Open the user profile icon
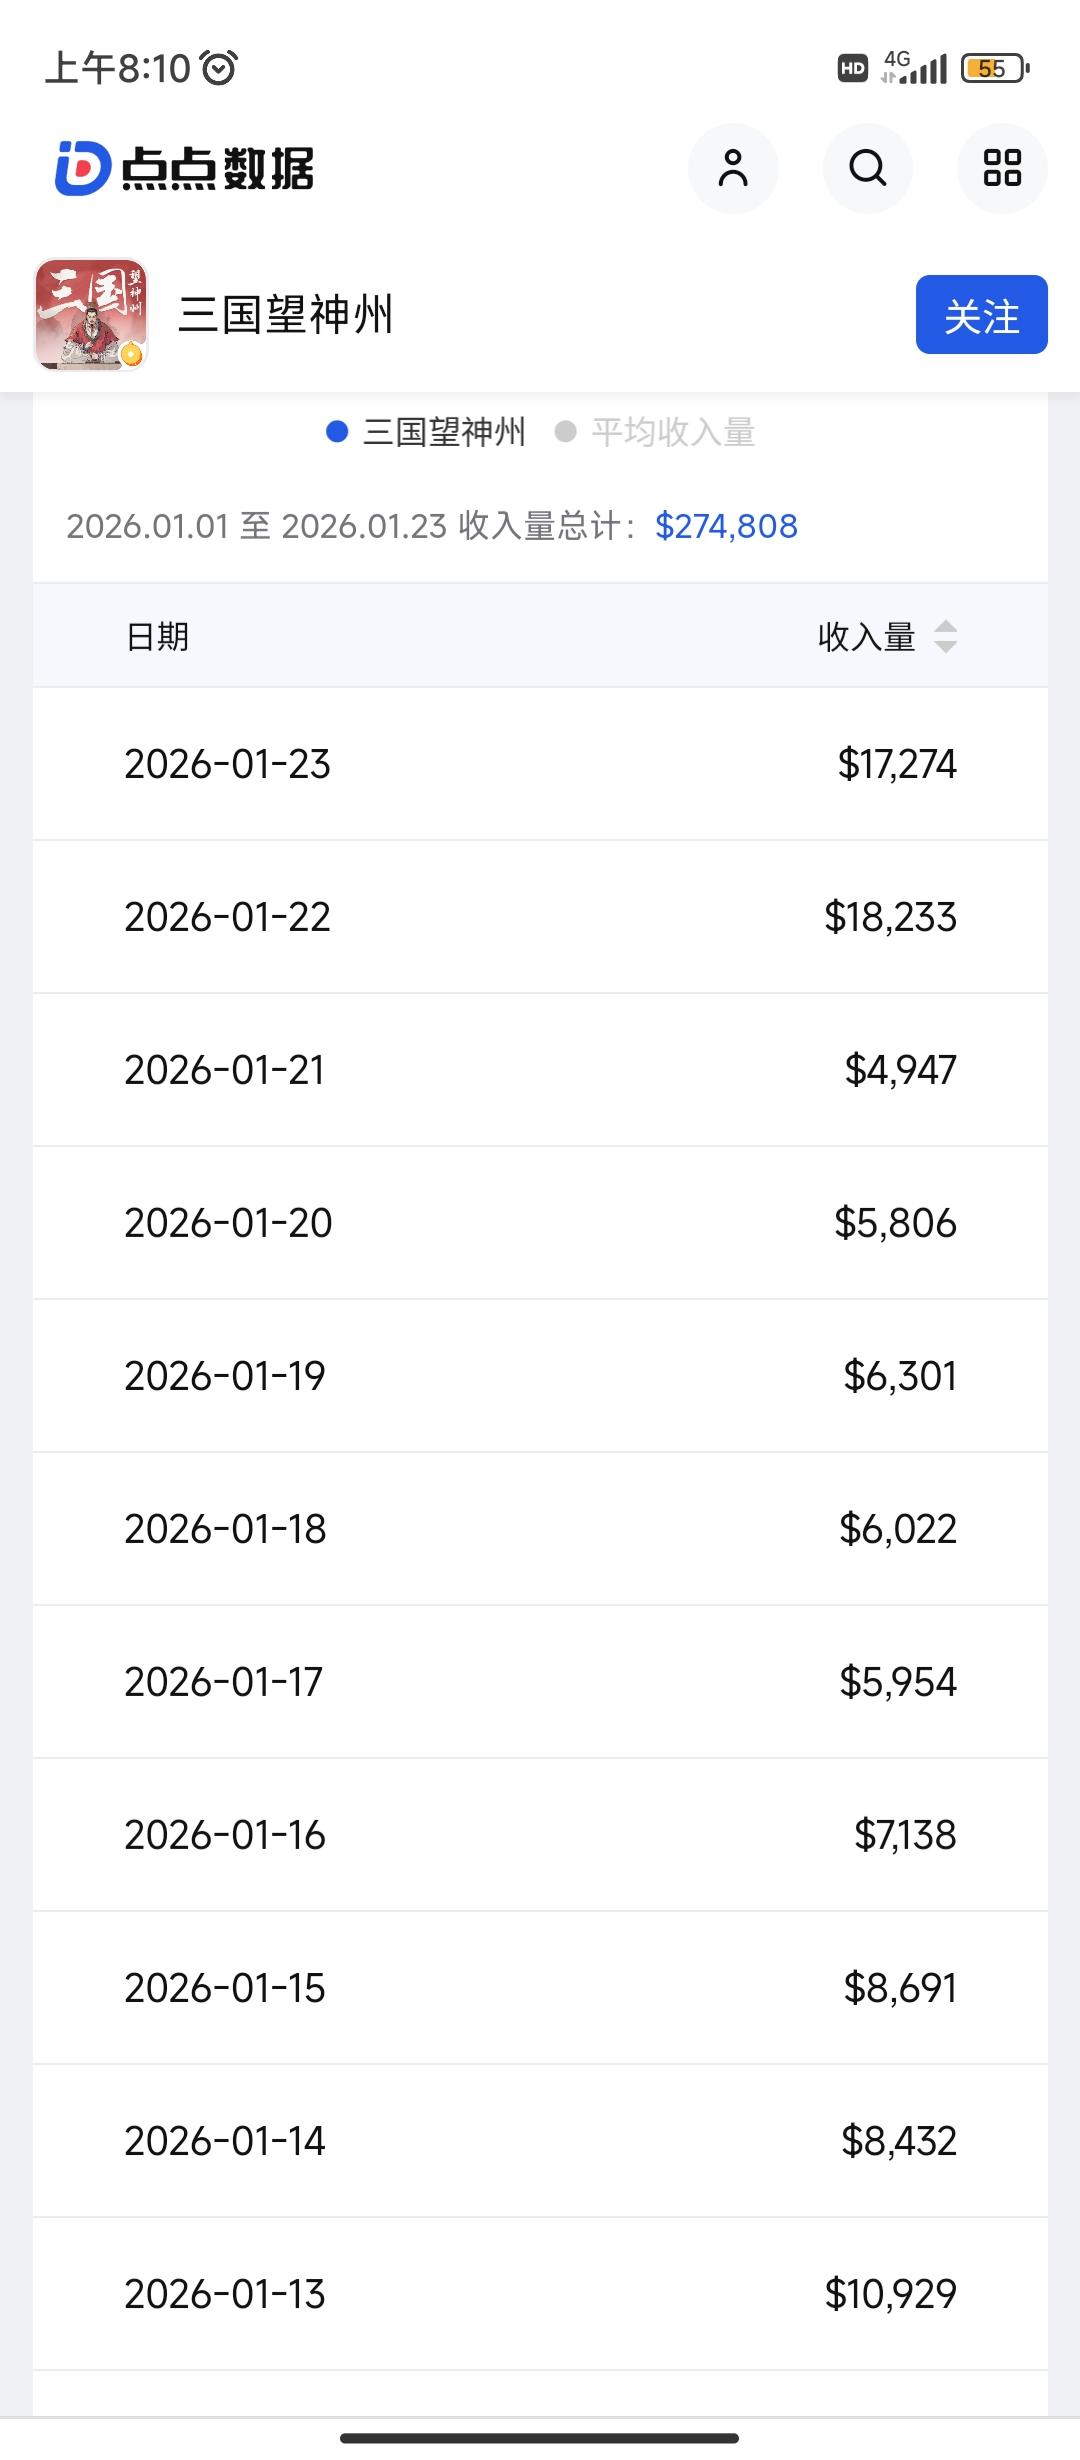 point(732,168)
